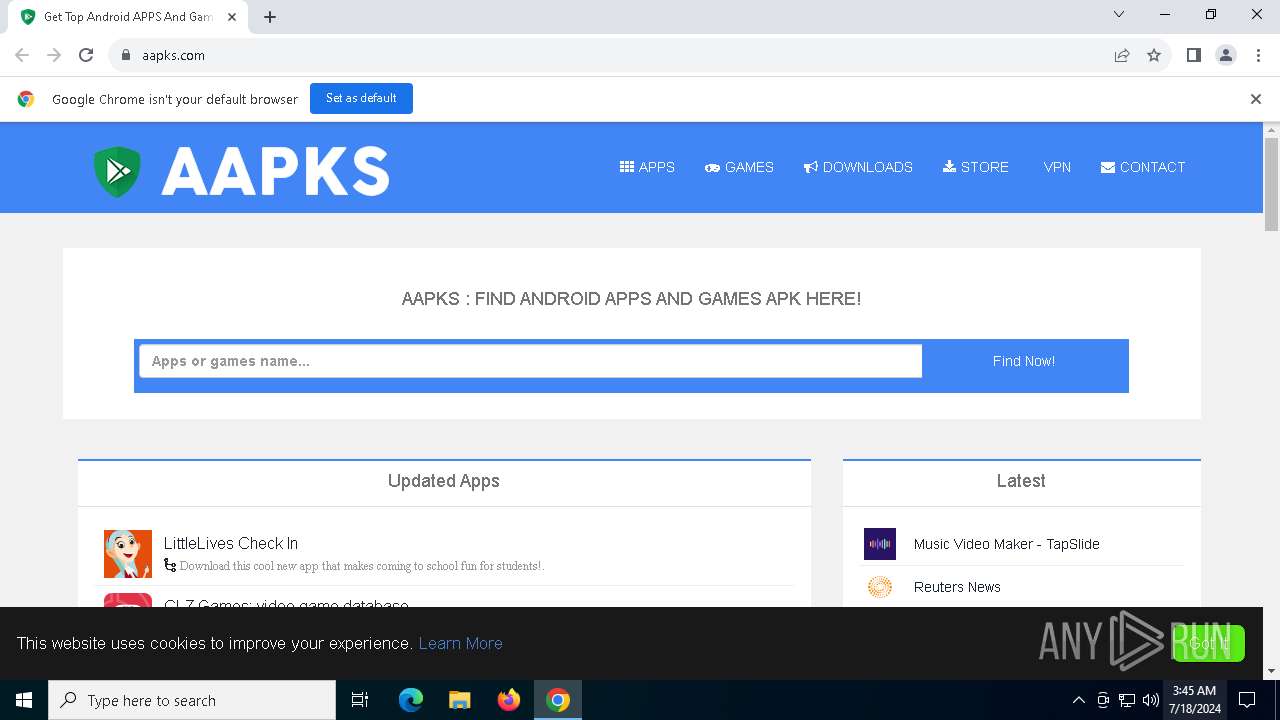Select the Get Top Android APPS tab
The image size is (1280, 720).
click(128, 17)
